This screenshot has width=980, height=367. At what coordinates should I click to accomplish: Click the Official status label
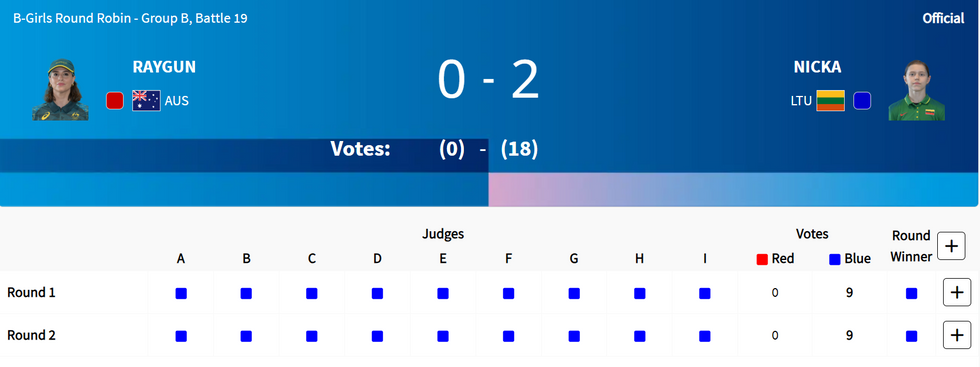click(x=943, y=19)
